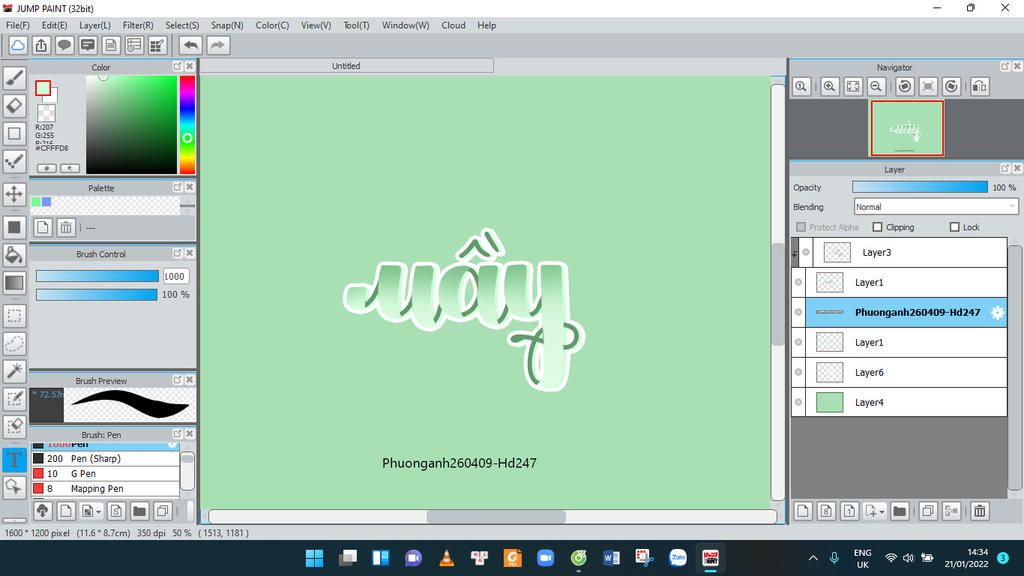Enable the Clipping checkbox
The image size is (1024, 576).
point(878,227)
